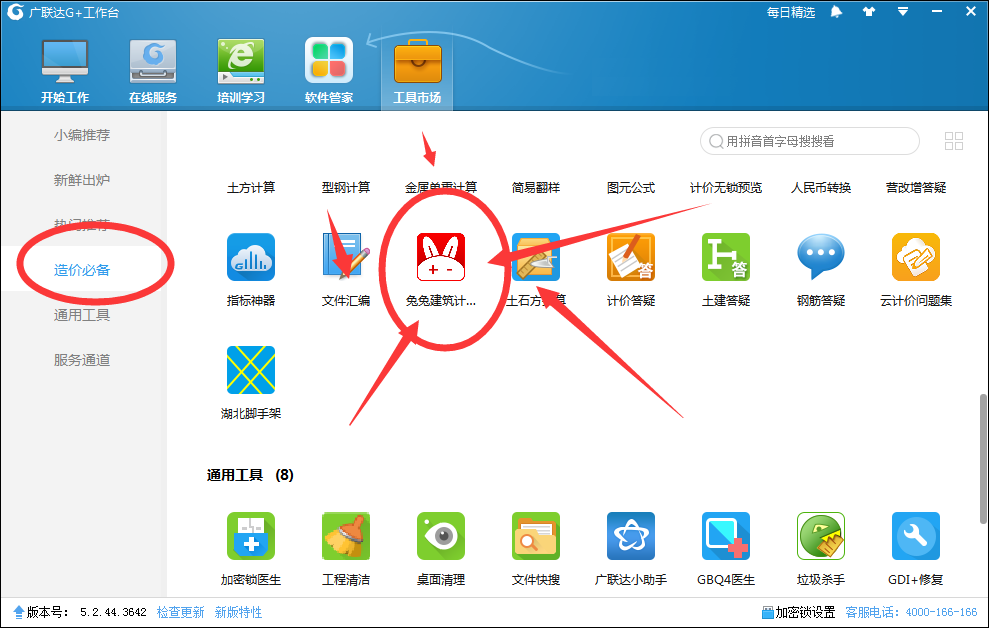Launch the GDI+修复 wrench tool

click(x=916, y=536)
